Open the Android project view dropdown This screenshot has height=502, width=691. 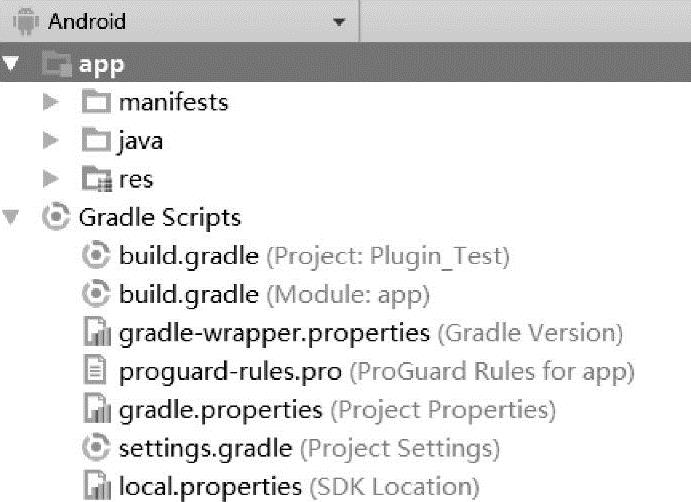pyautogui.click(x=338, y=22)
